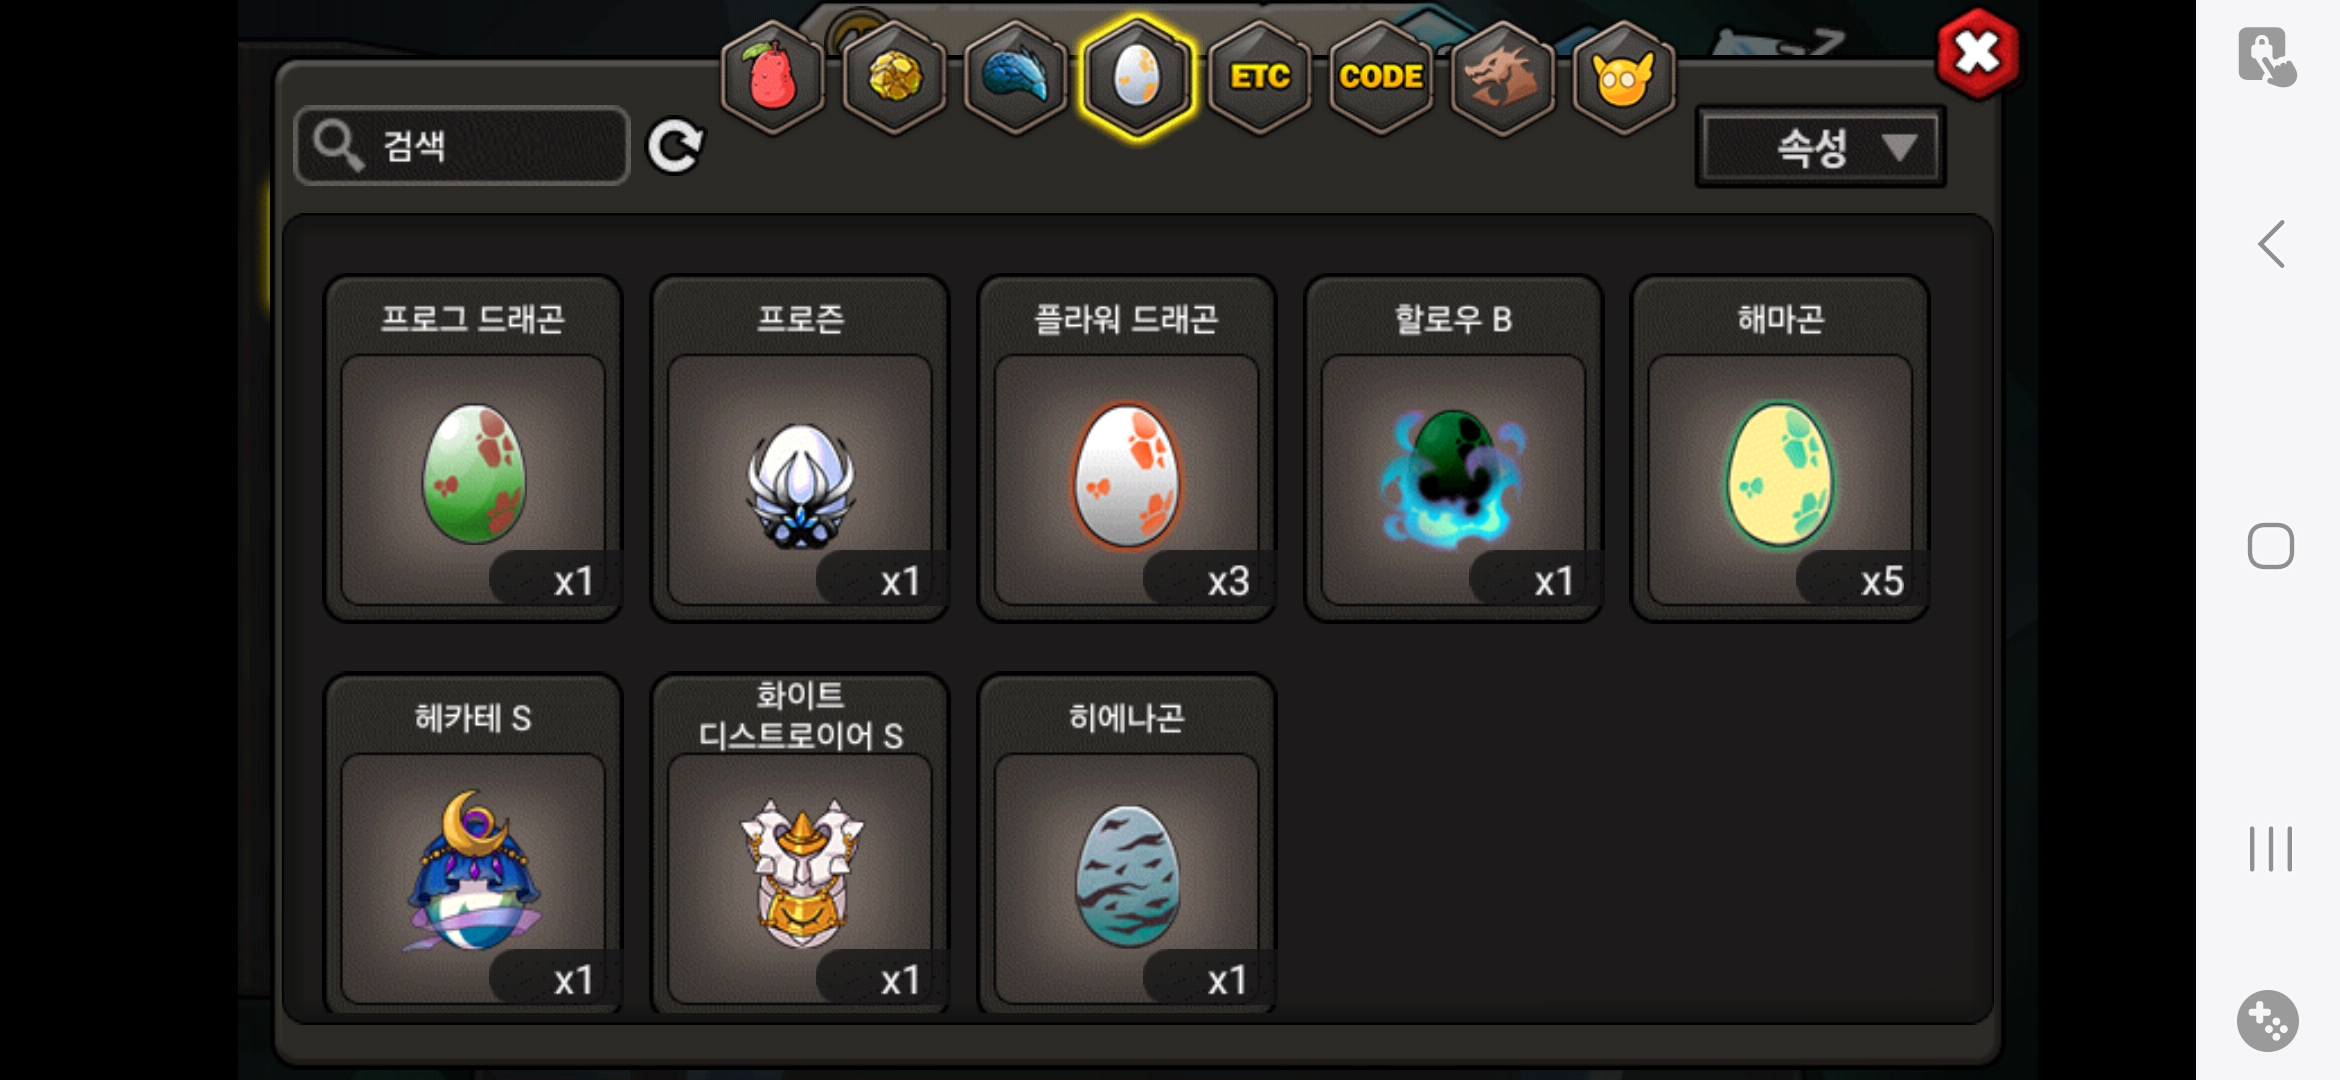Tap the Android back navigation arrow
This screenshot has height=1080, width=2340.
(x=2271, y=244)
